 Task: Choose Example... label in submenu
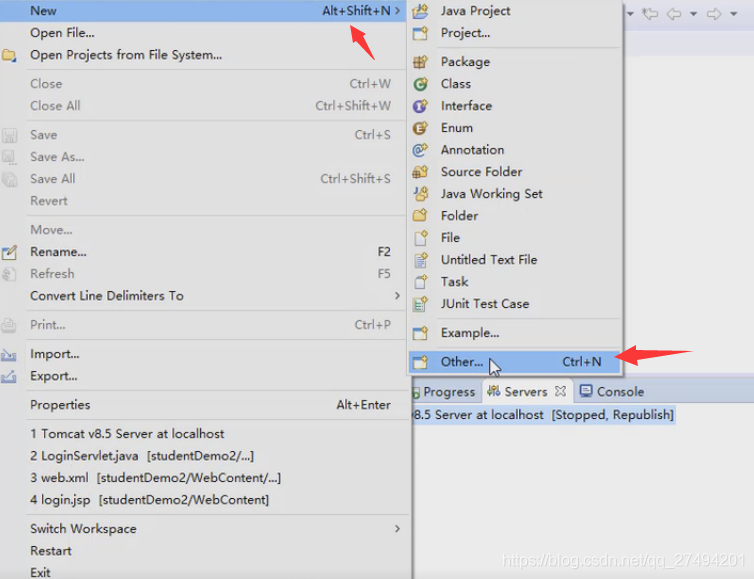point(470,333)
